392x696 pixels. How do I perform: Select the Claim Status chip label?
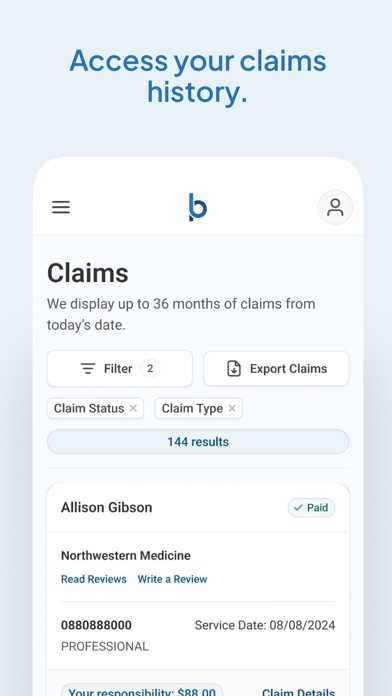[89, 408]
